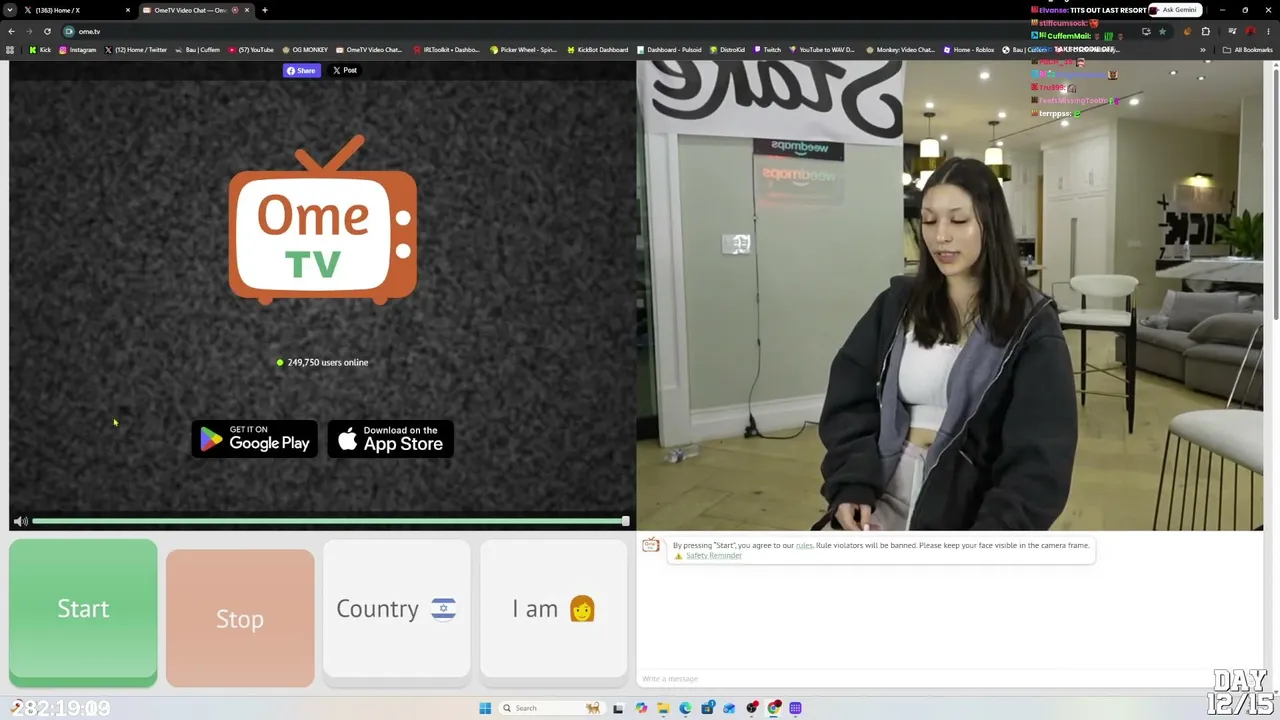The image size is (1280, 720).
Task: Open the Windows Start menu
Action: (485, 708)
